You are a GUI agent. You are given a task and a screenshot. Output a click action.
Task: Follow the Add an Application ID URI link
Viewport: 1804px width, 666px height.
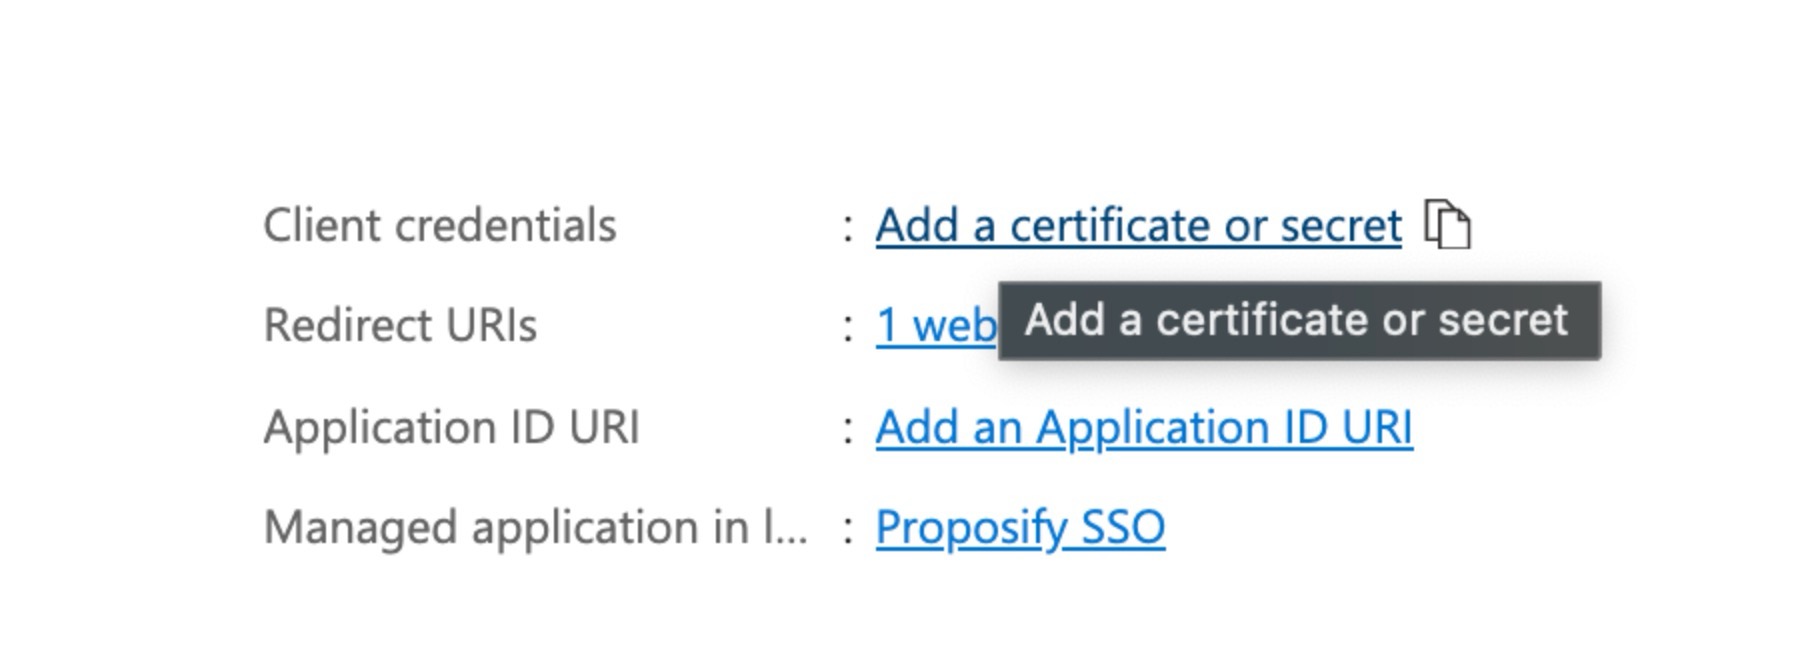pyautogui.click(x=1143, y=427)
